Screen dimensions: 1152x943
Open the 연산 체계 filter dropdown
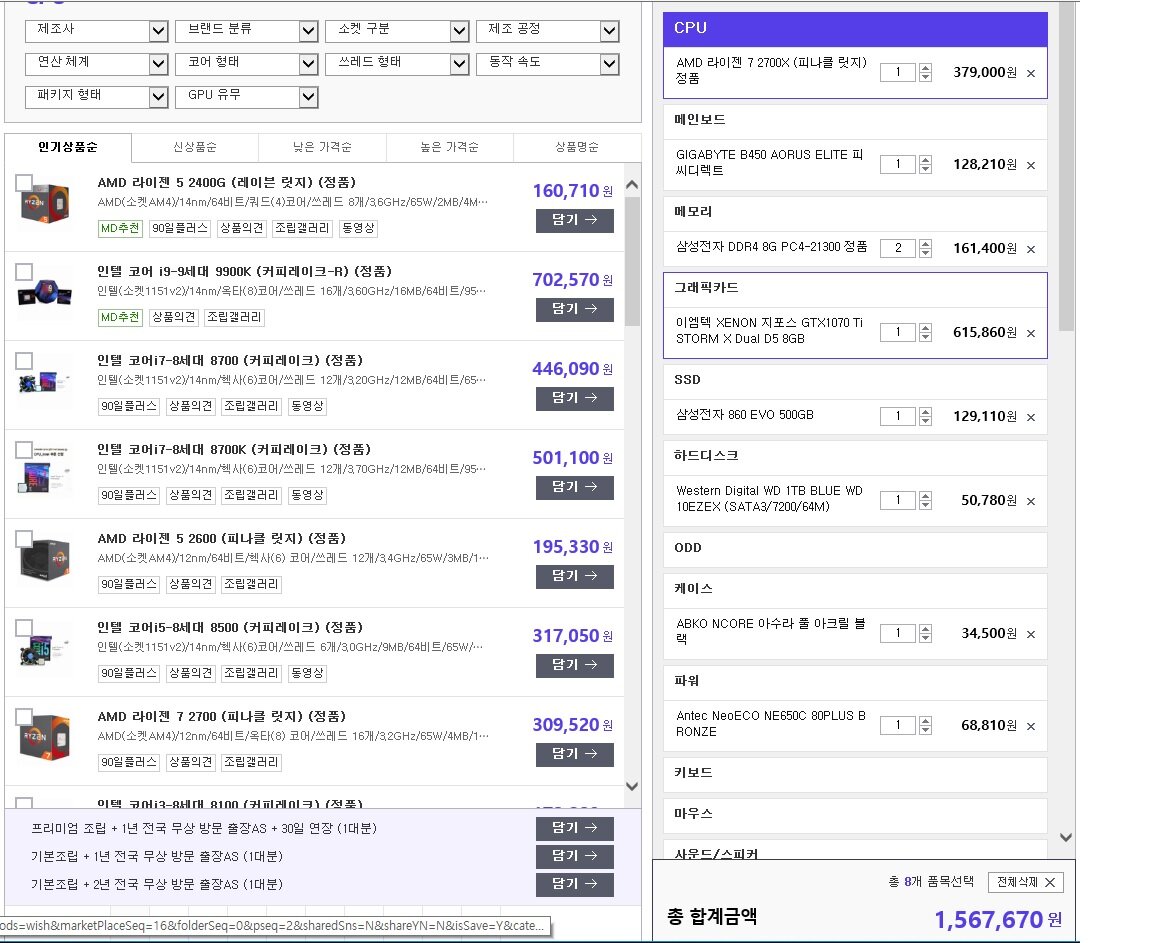pos(96,64)
